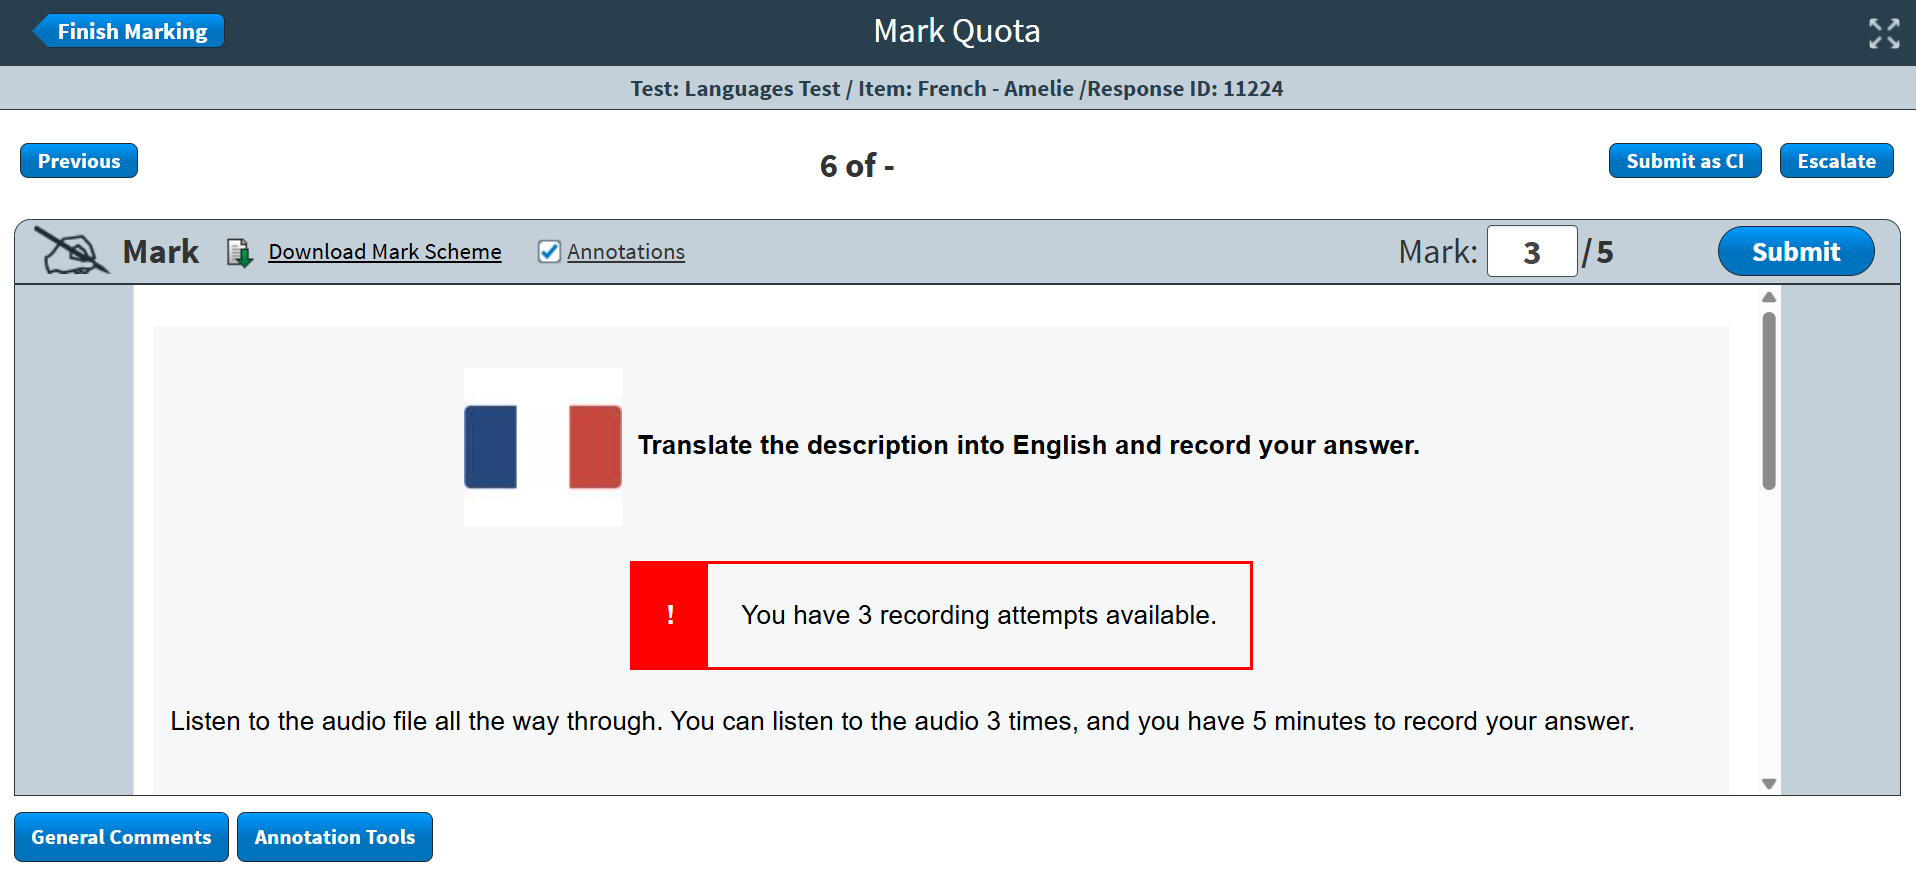This screenshot has height=876, width=1916.
Task: Click the red exclamation warning icon
Action: [669, 615]
